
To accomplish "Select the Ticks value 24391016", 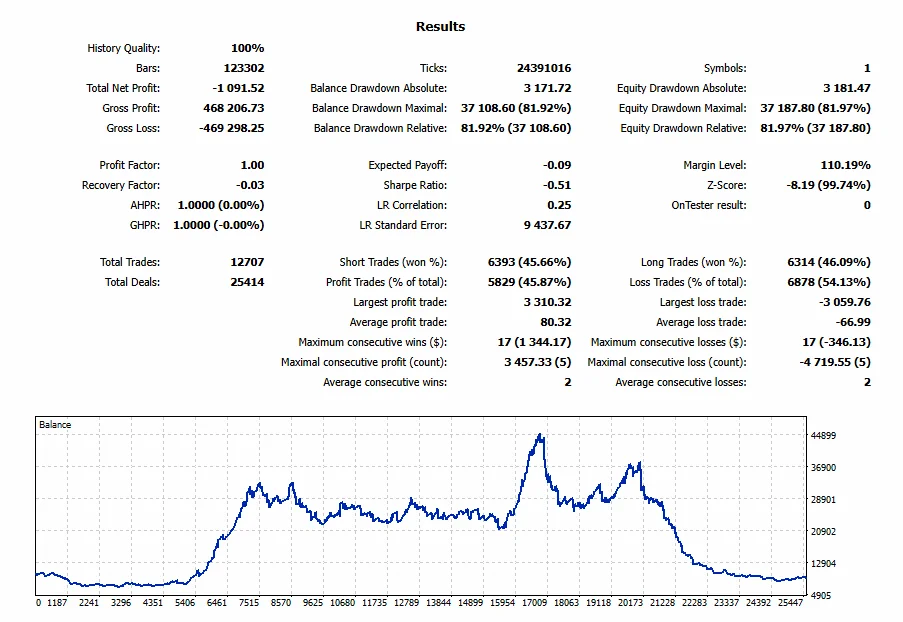I will click(x=544, y=68).
